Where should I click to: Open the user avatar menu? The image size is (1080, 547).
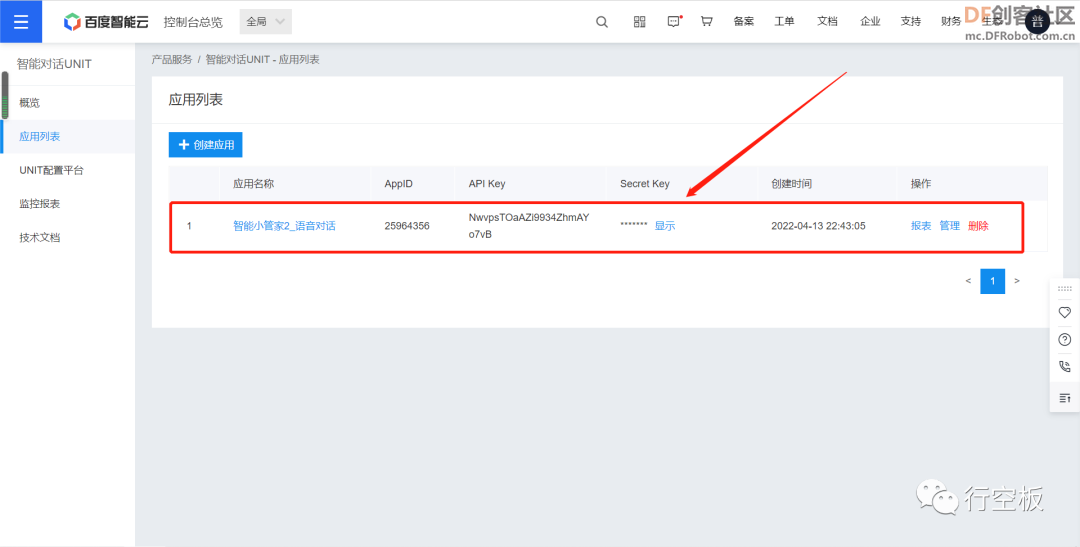pyautogui.click(x=1037, y=21)
